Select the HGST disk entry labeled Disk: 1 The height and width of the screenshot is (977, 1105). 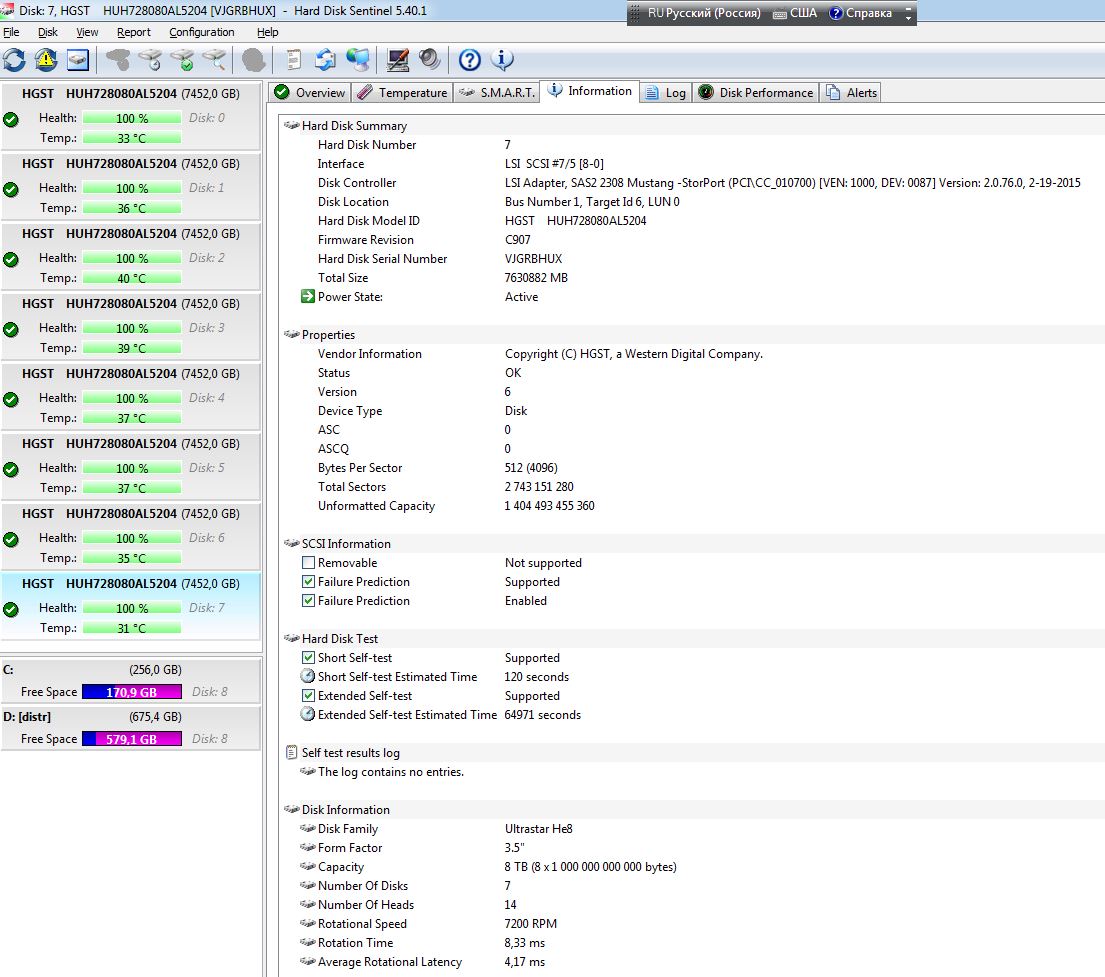(x=131, y=185)
